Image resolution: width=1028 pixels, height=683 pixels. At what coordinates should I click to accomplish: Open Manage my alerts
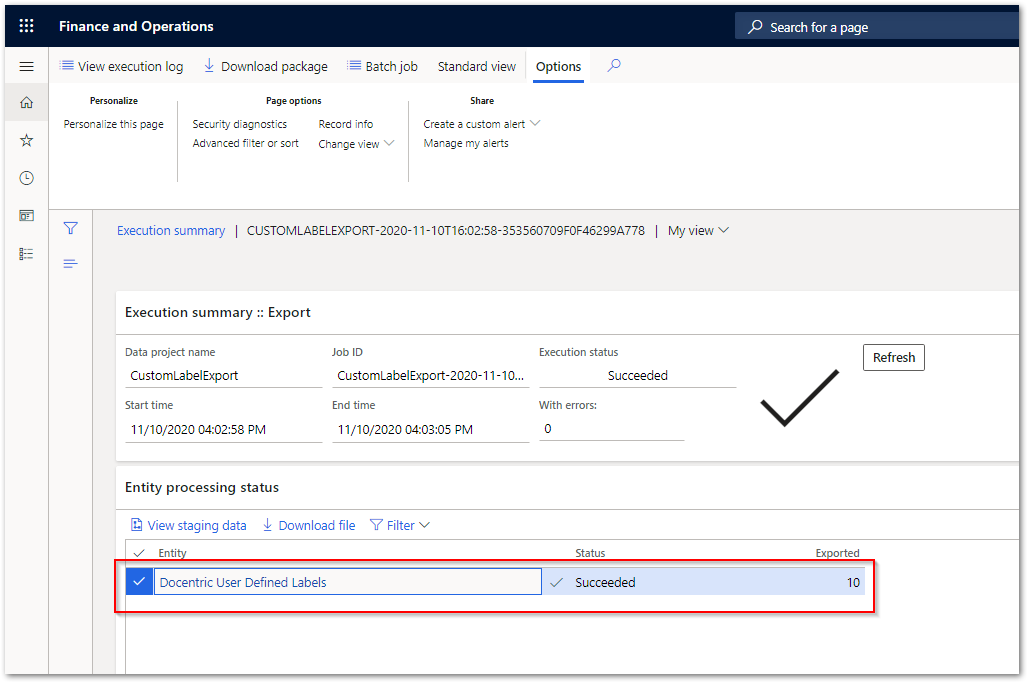pyautogui.click(x=465, y=143)
